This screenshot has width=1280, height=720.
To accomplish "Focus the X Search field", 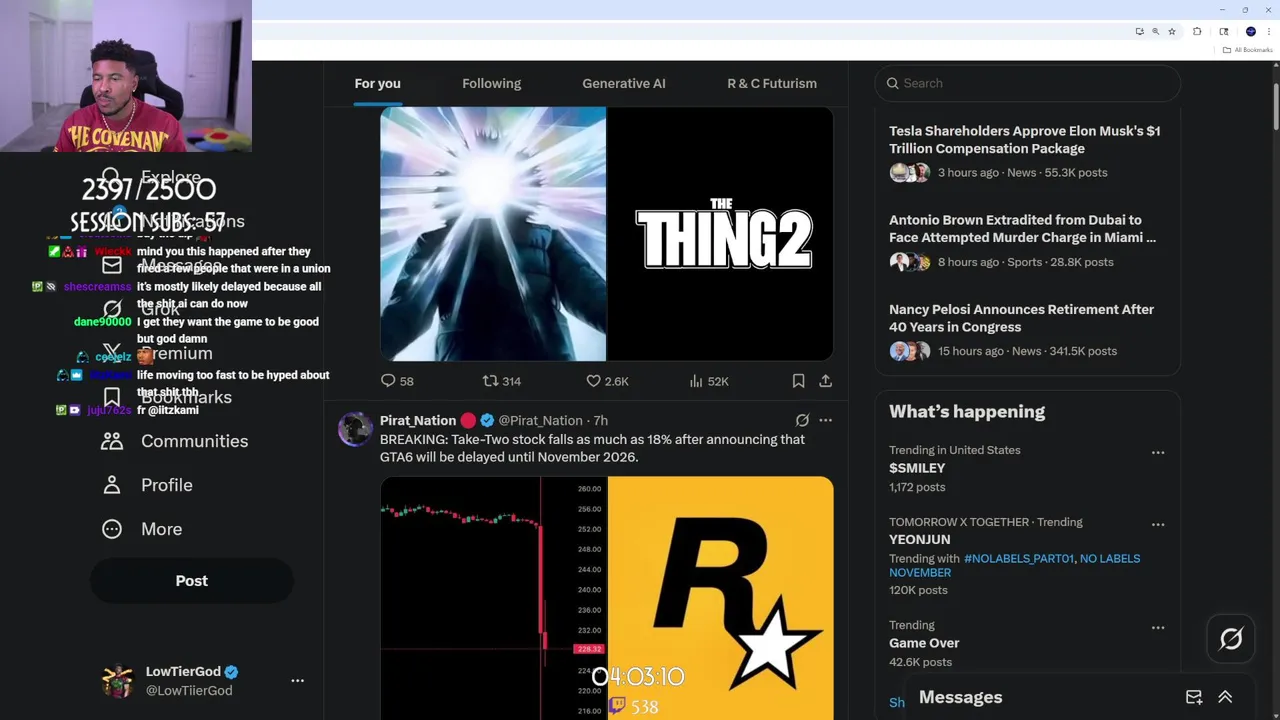I will click(1028, 83).
